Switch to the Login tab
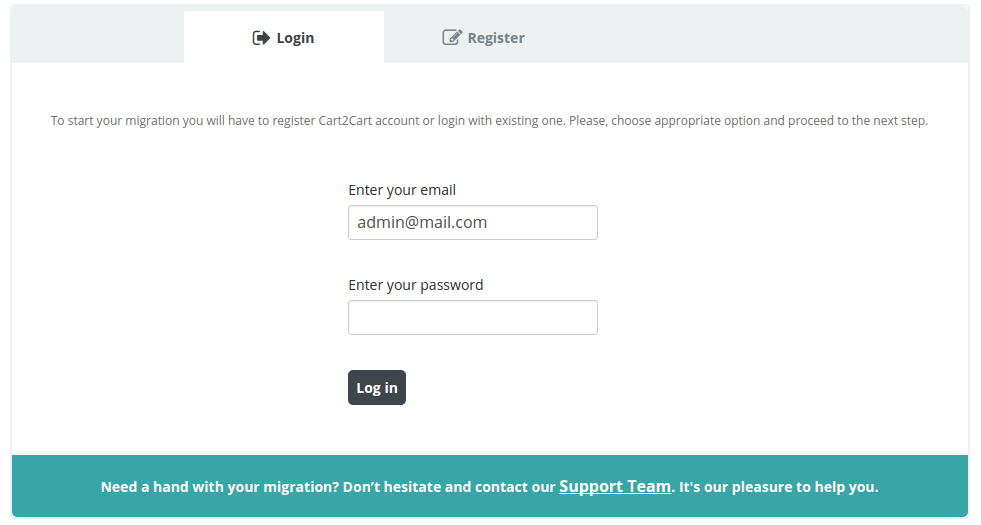Viewport: 981px width, 525px height. point(284,38)
